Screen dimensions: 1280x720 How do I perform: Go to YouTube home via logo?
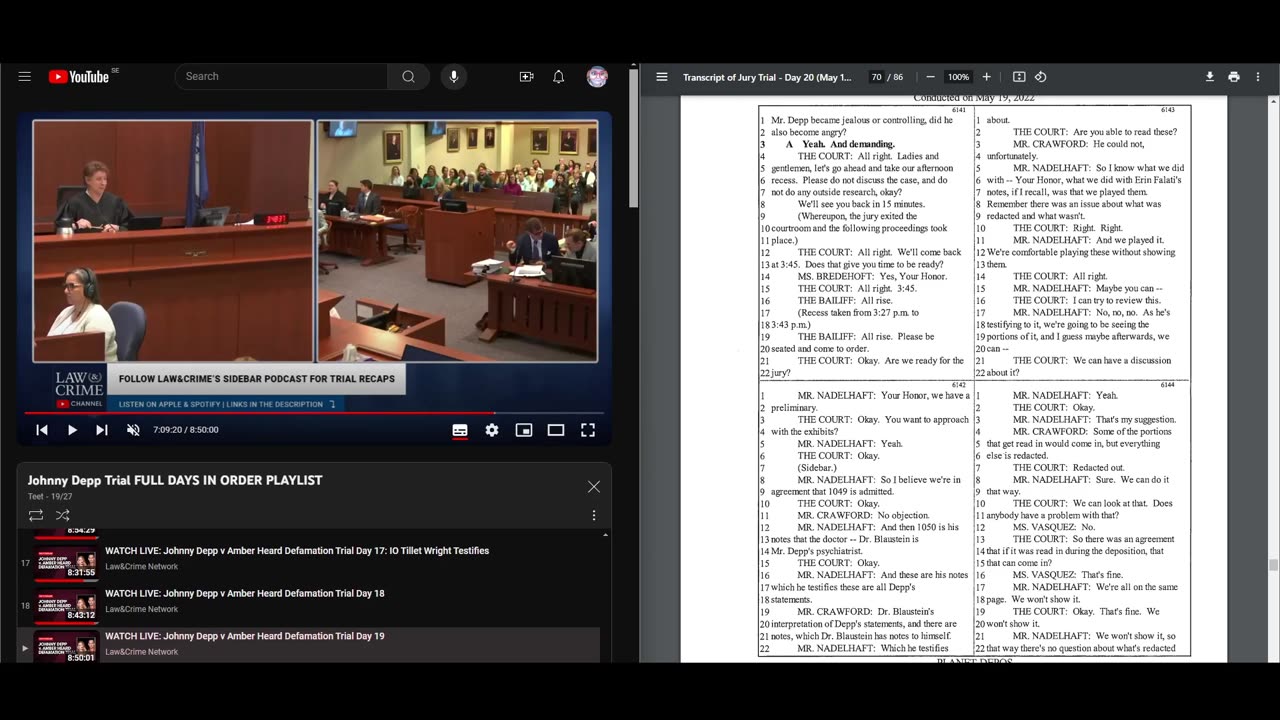coord(79,77)
